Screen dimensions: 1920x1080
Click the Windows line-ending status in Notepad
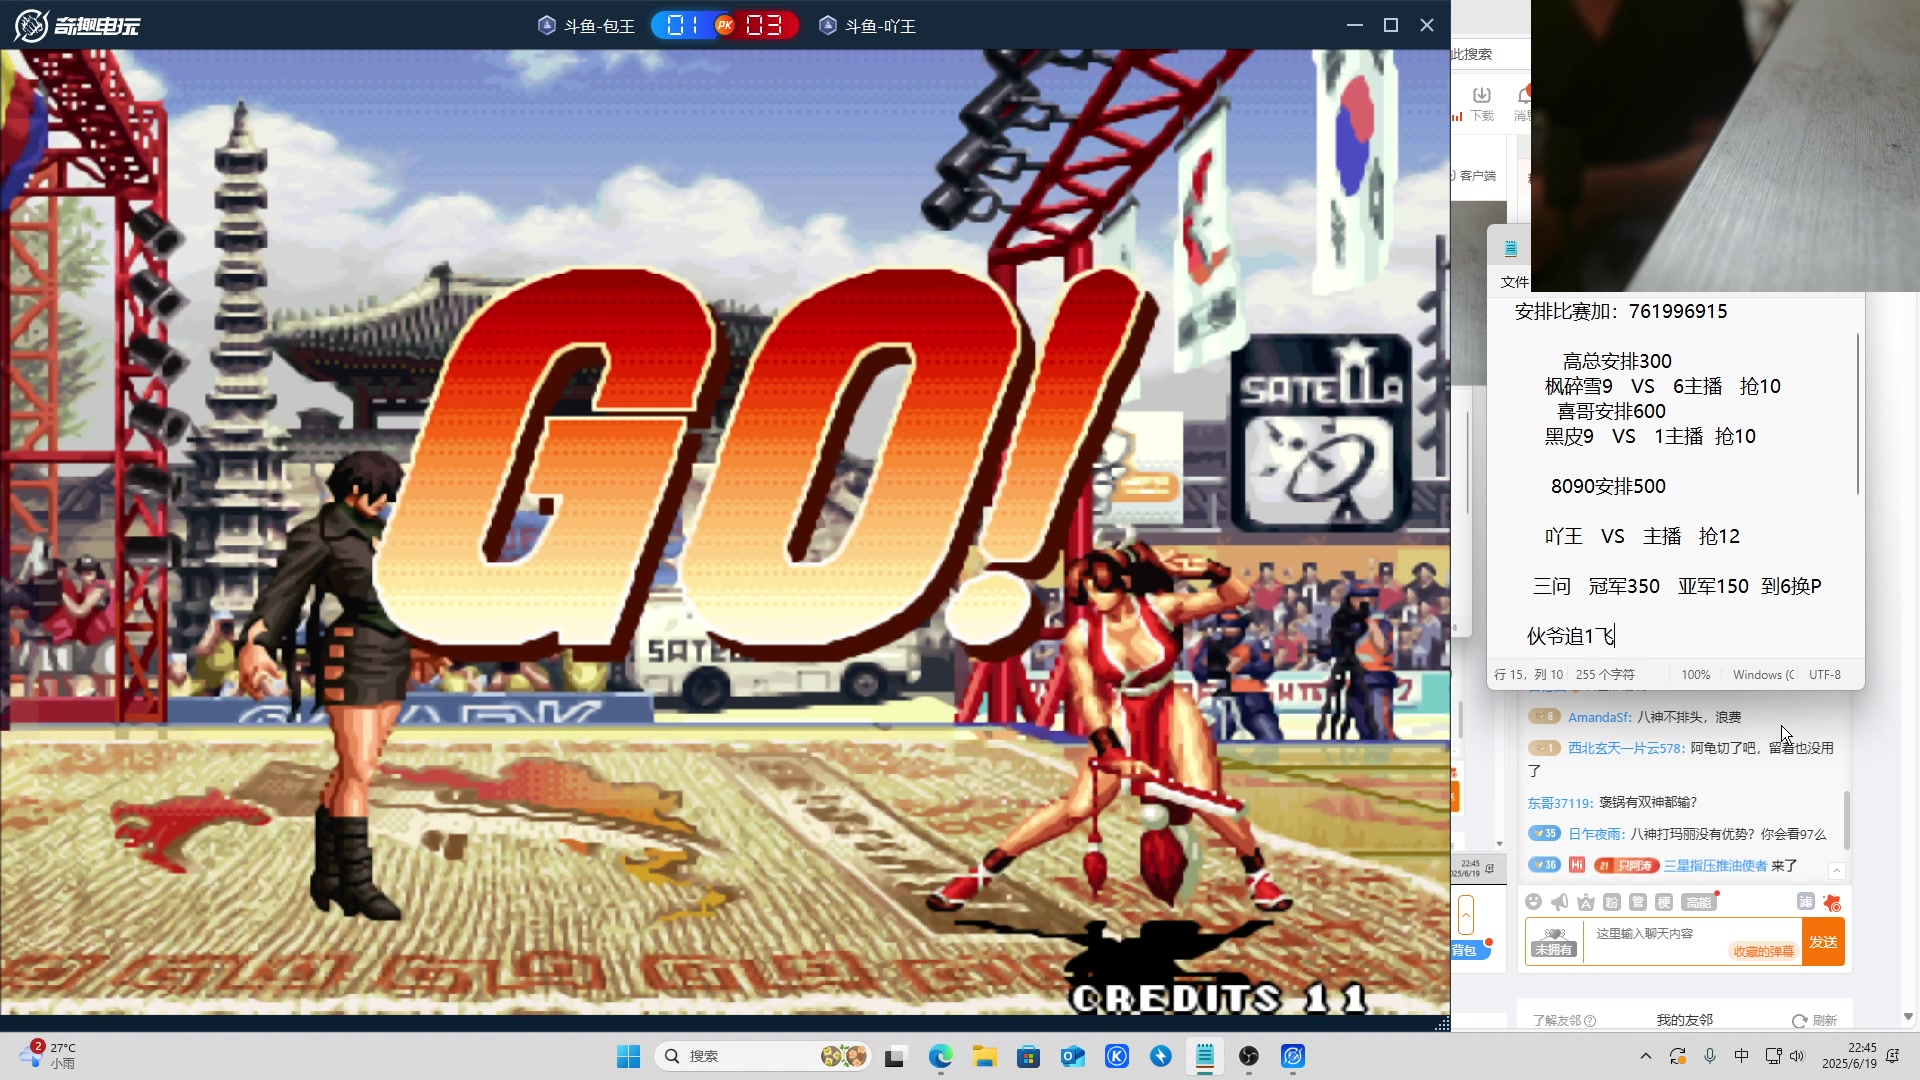pos(1763,675)
